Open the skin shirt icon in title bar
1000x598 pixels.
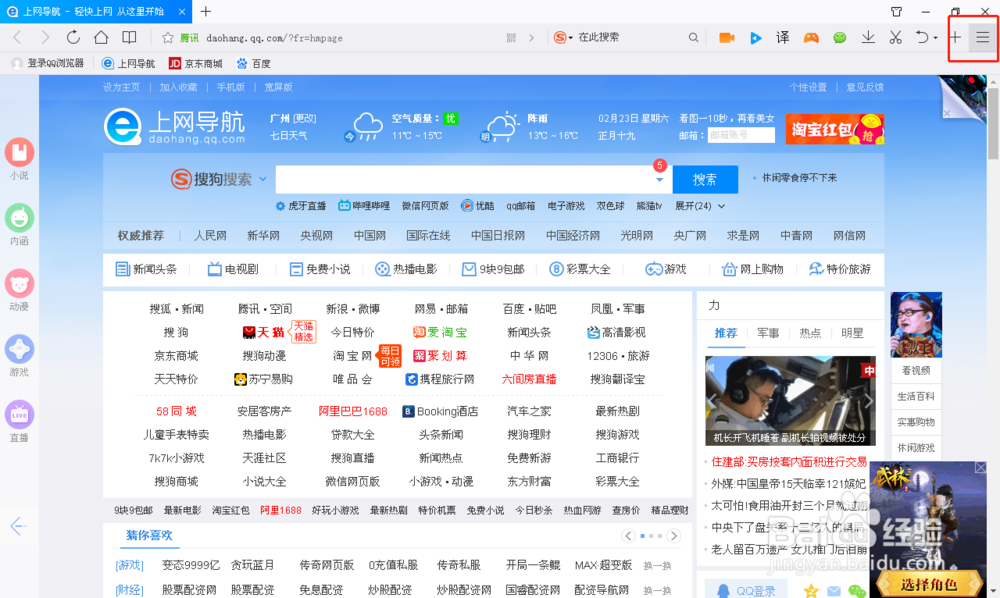(x=896, y=11)
